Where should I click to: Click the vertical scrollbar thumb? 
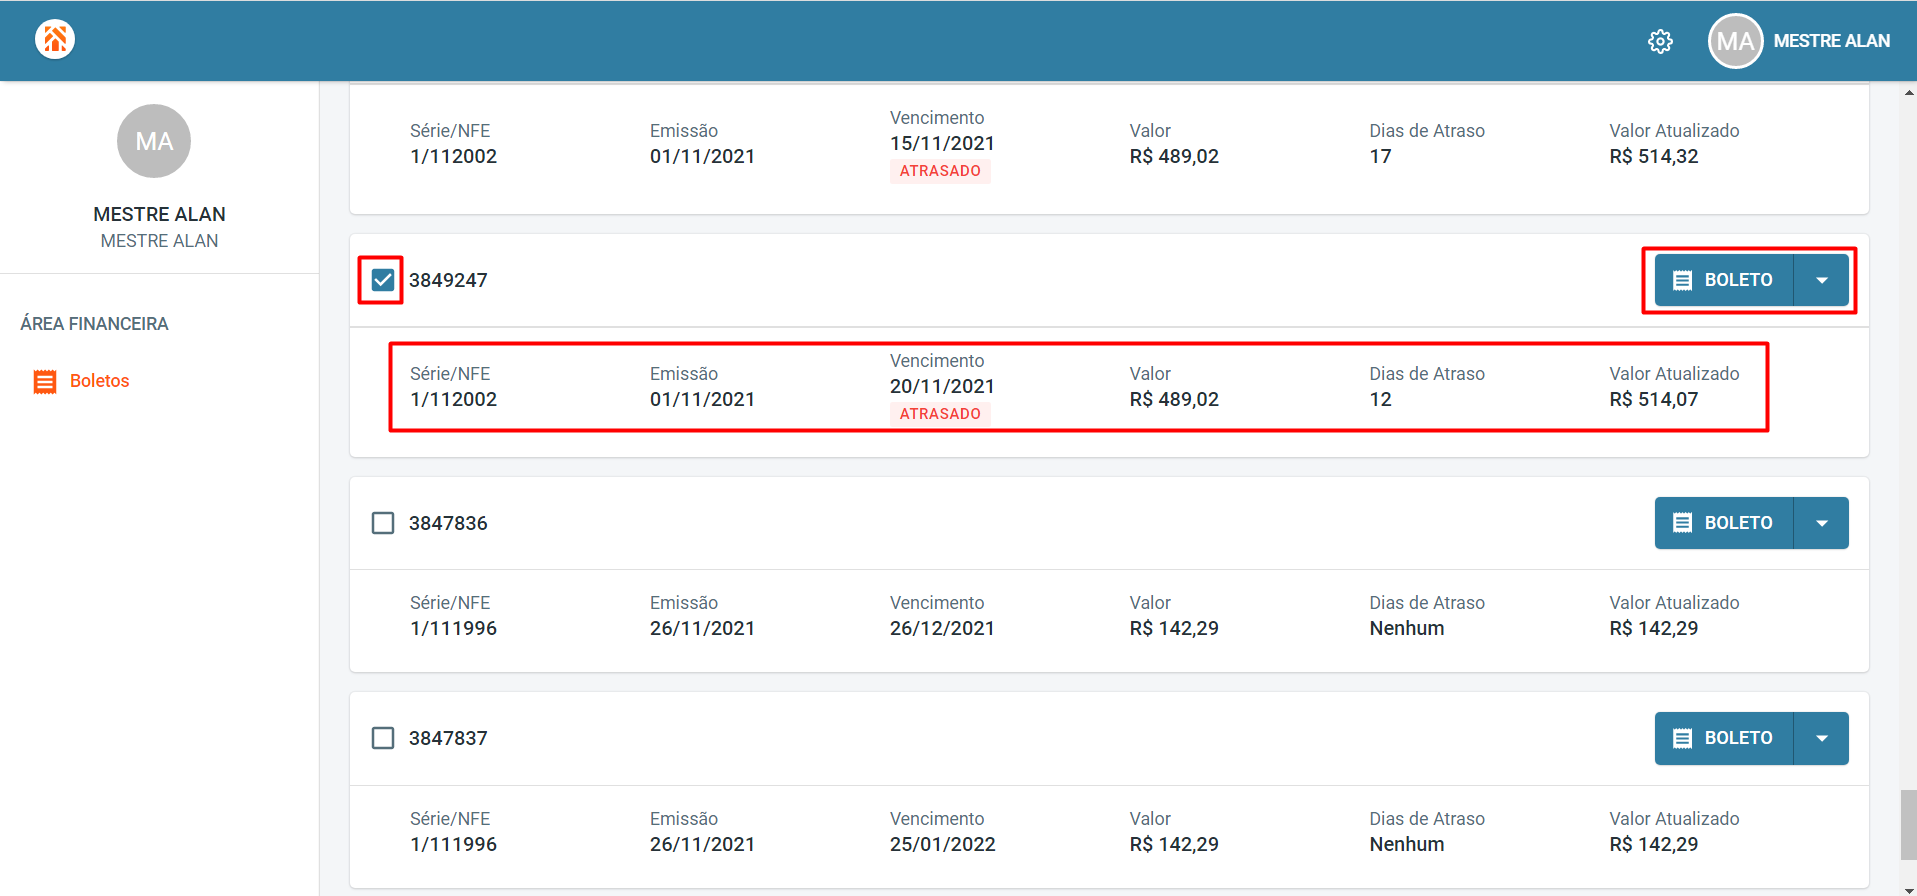[x=1908, y=824]
